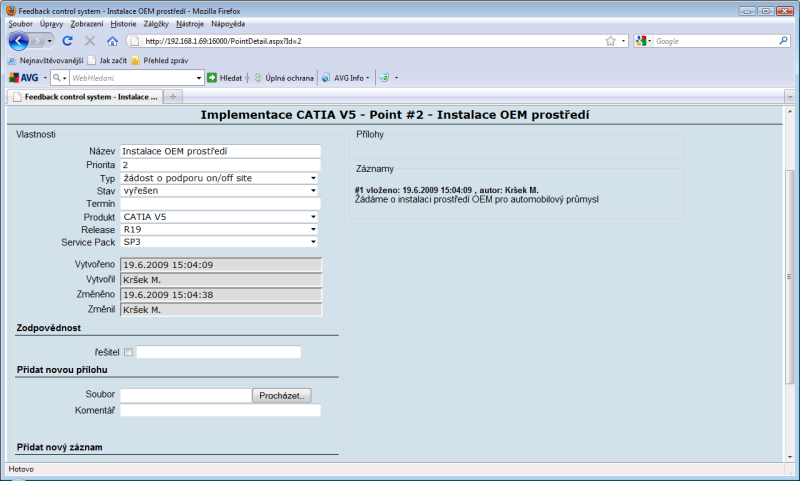Viewport: 800px width, 481px height.
Task: Open the Soubor menu
Action: (x=20, y=24)
